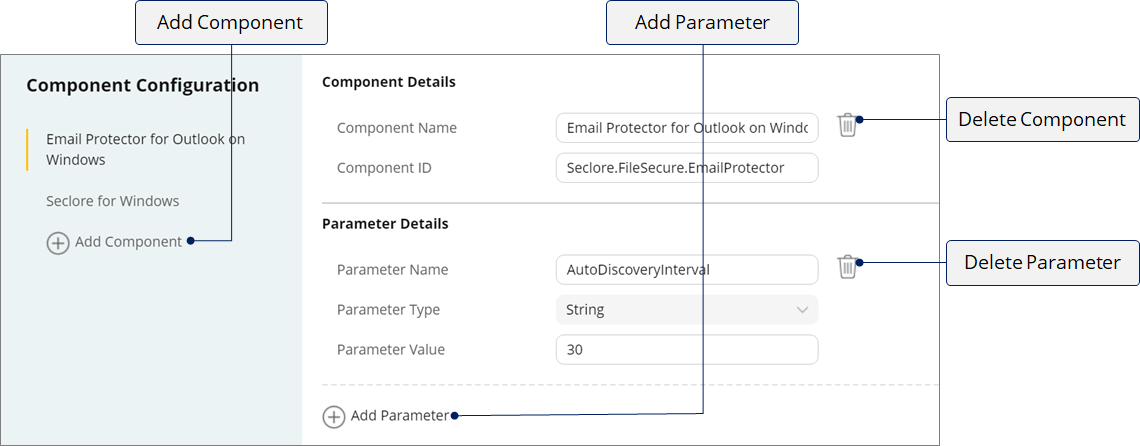This screenshot has height=446, width=1140.
Task: Focus the Component Name input field
Action: [687, 128]
